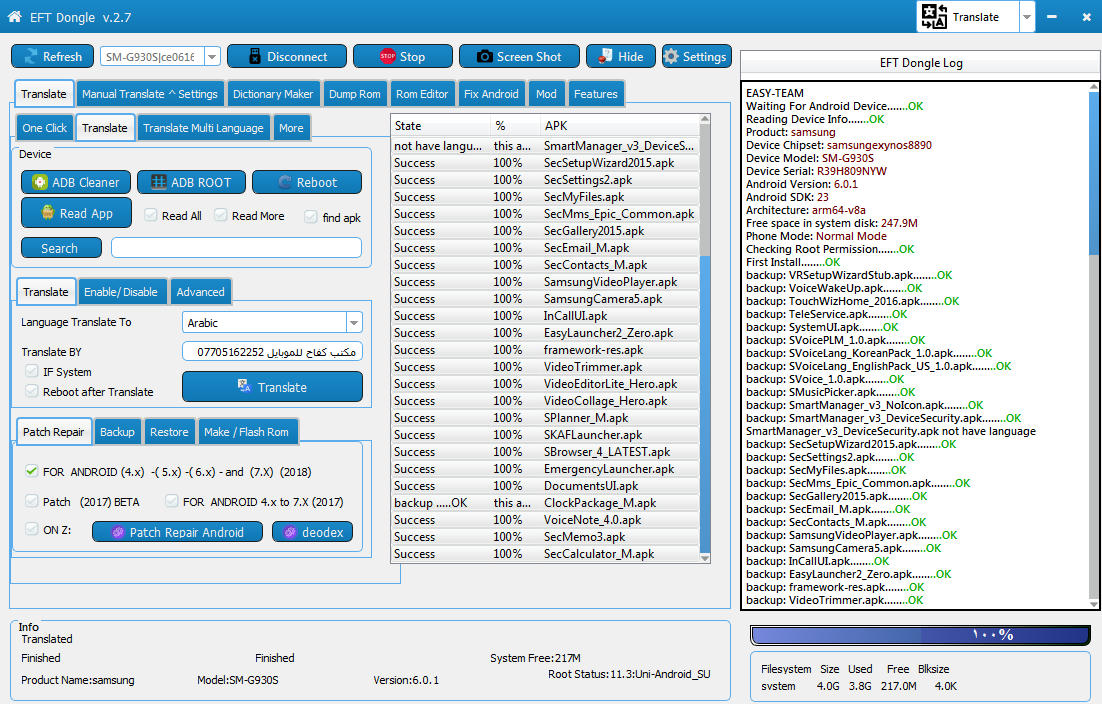The width and height of the screenshot is (1102, 704).
Task: Click the SmartManager_v3_DeviceS... row
Action: (x=545, y=145)
